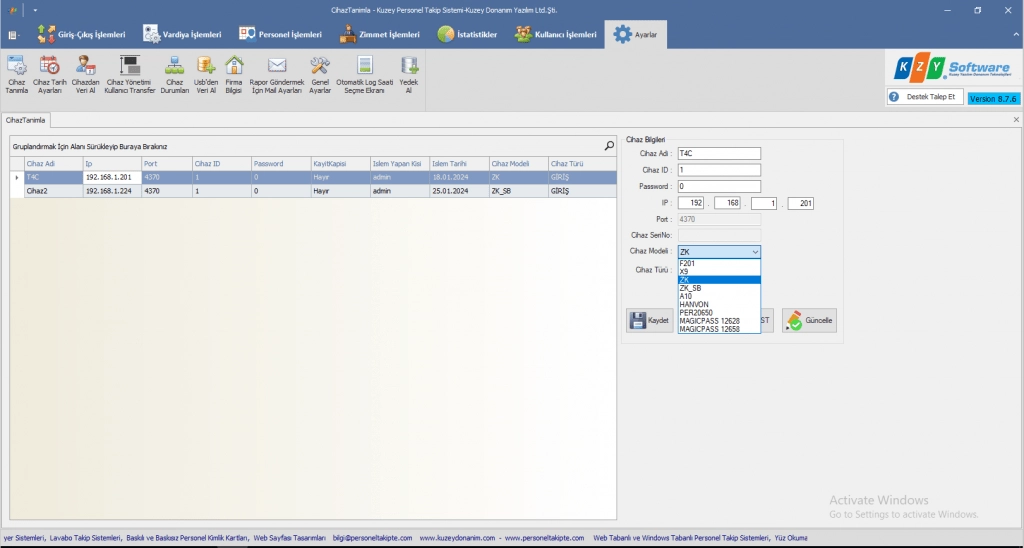The width and height of the screenshot is (1024, 548).
Task: Pick MAGICPASS 12628 in model list
Action: point(709,320)
